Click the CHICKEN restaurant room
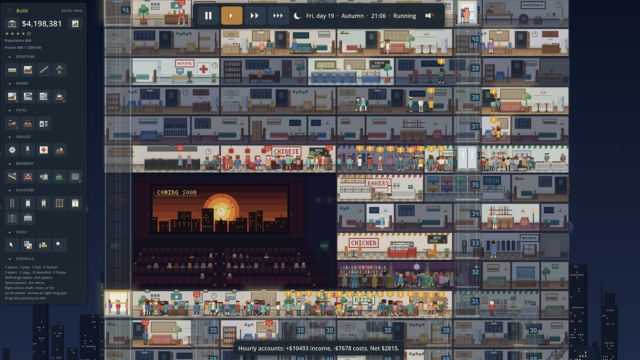 tap(395, 246)
